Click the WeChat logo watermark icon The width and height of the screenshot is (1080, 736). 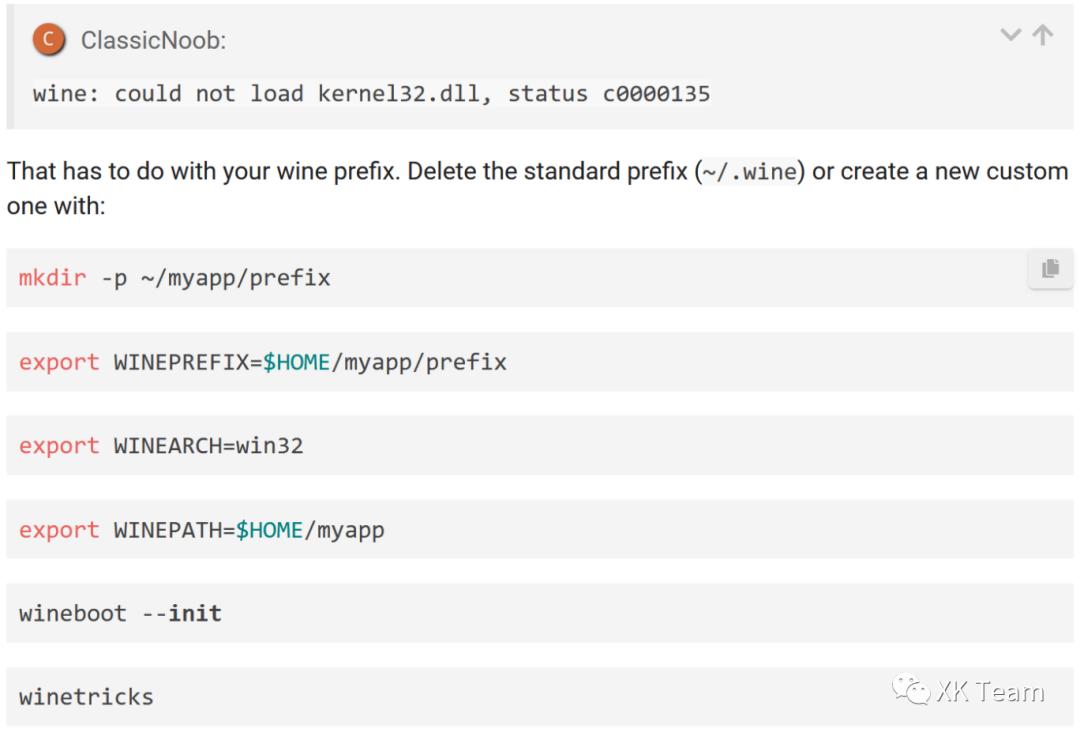click(912, 691)
